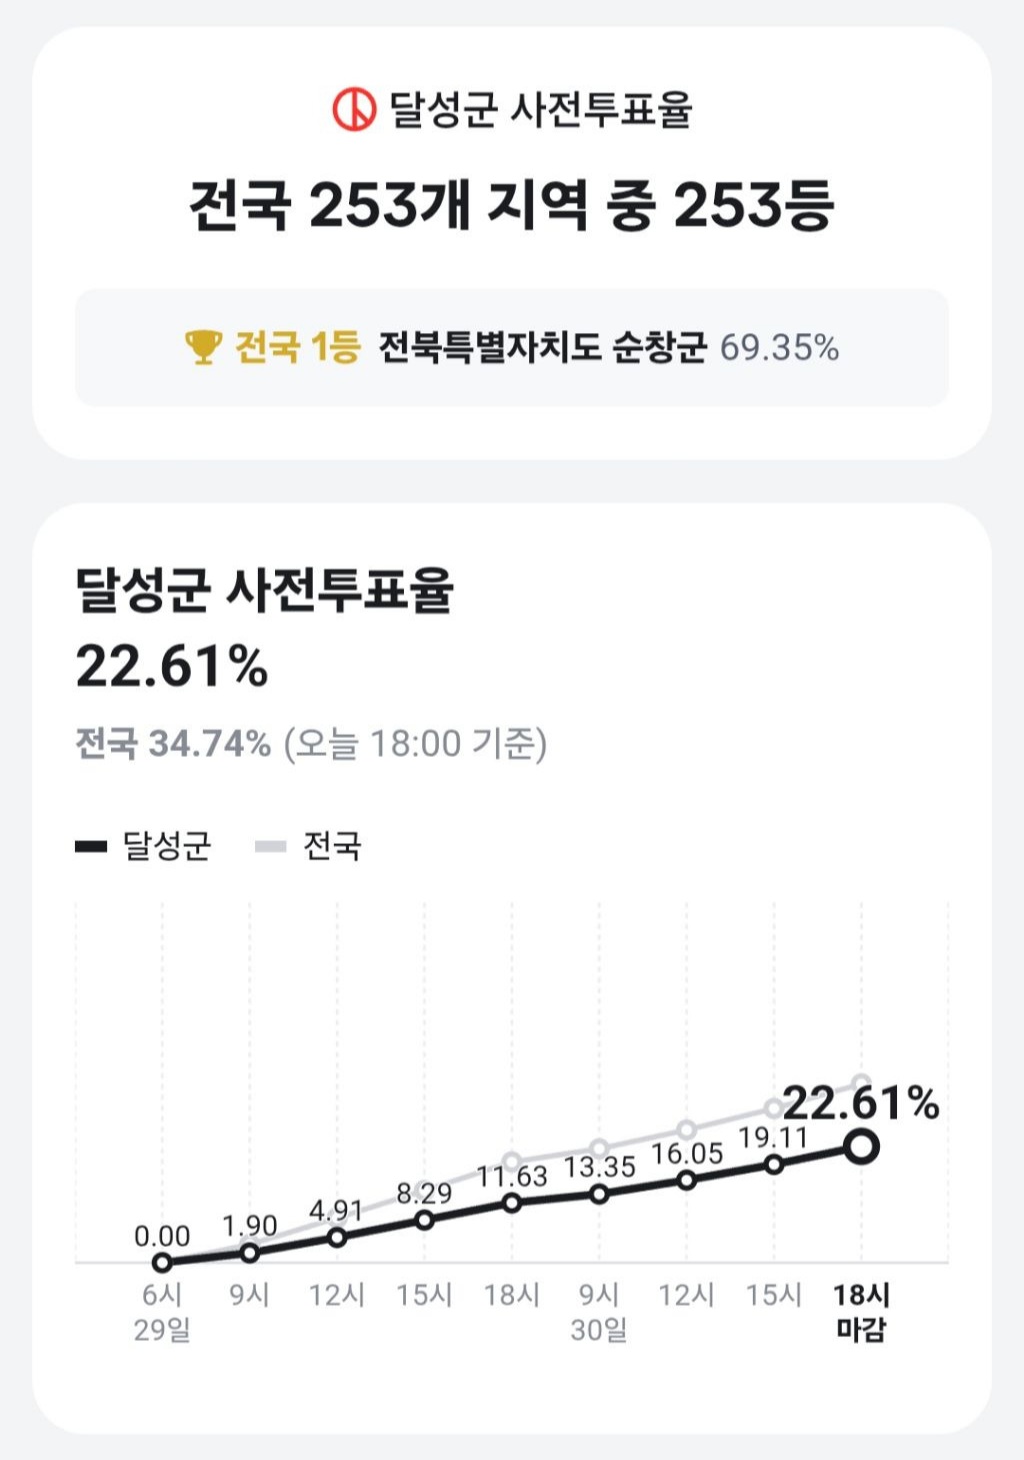Select the 1.90 data point on the chart
Image resolution: width=1024 pixels, height=1460 pixels.
[x=250, y=1252]
